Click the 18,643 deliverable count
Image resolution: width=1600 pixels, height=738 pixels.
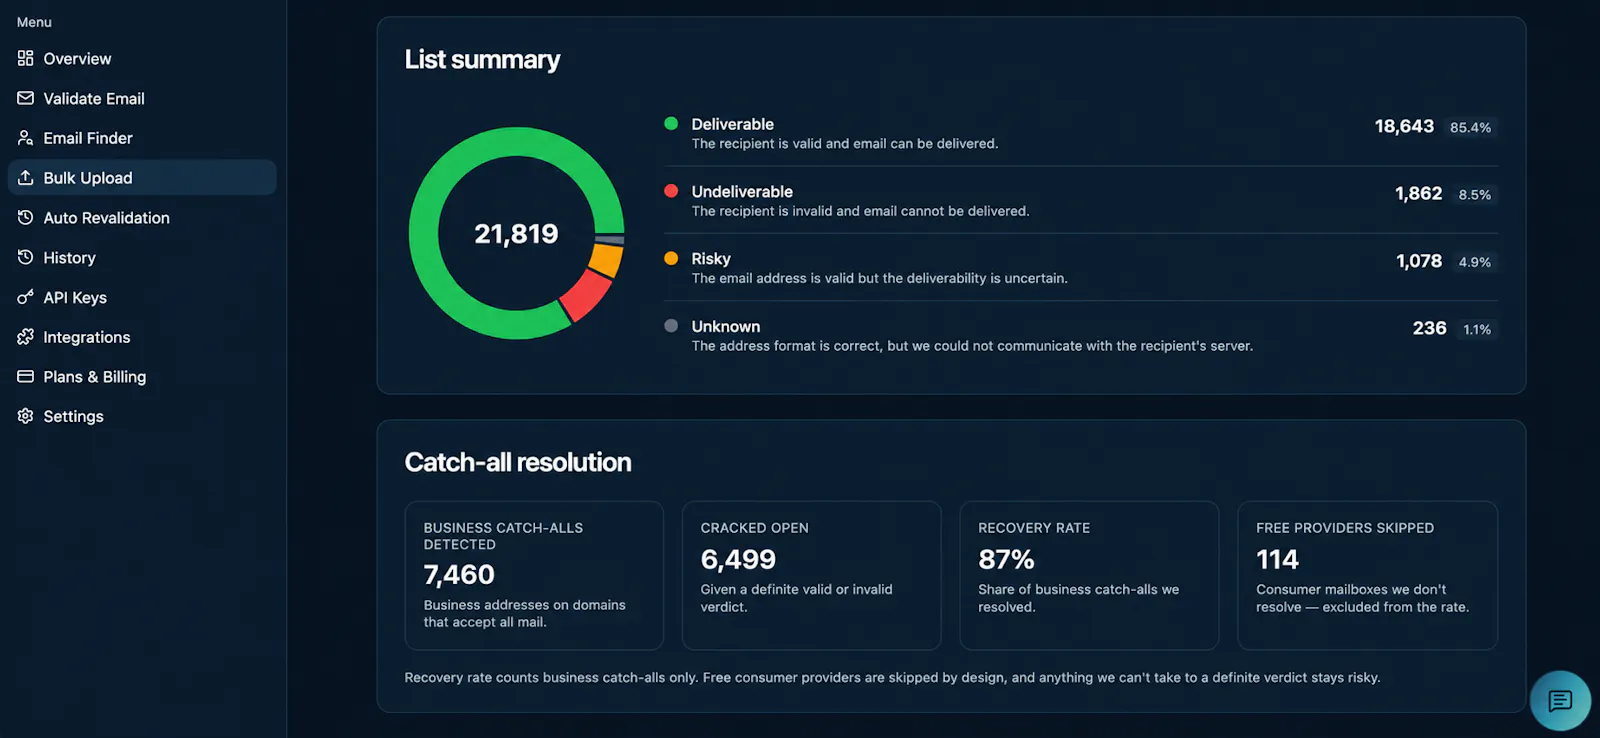pos(1404,126)
